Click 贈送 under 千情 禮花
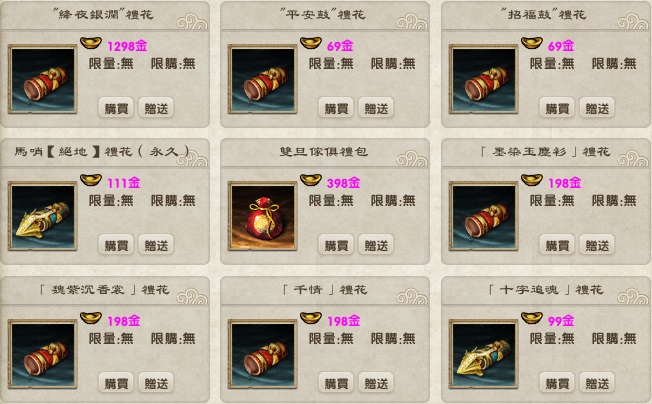This screenshot has height=404, width=652. [376, 383]
